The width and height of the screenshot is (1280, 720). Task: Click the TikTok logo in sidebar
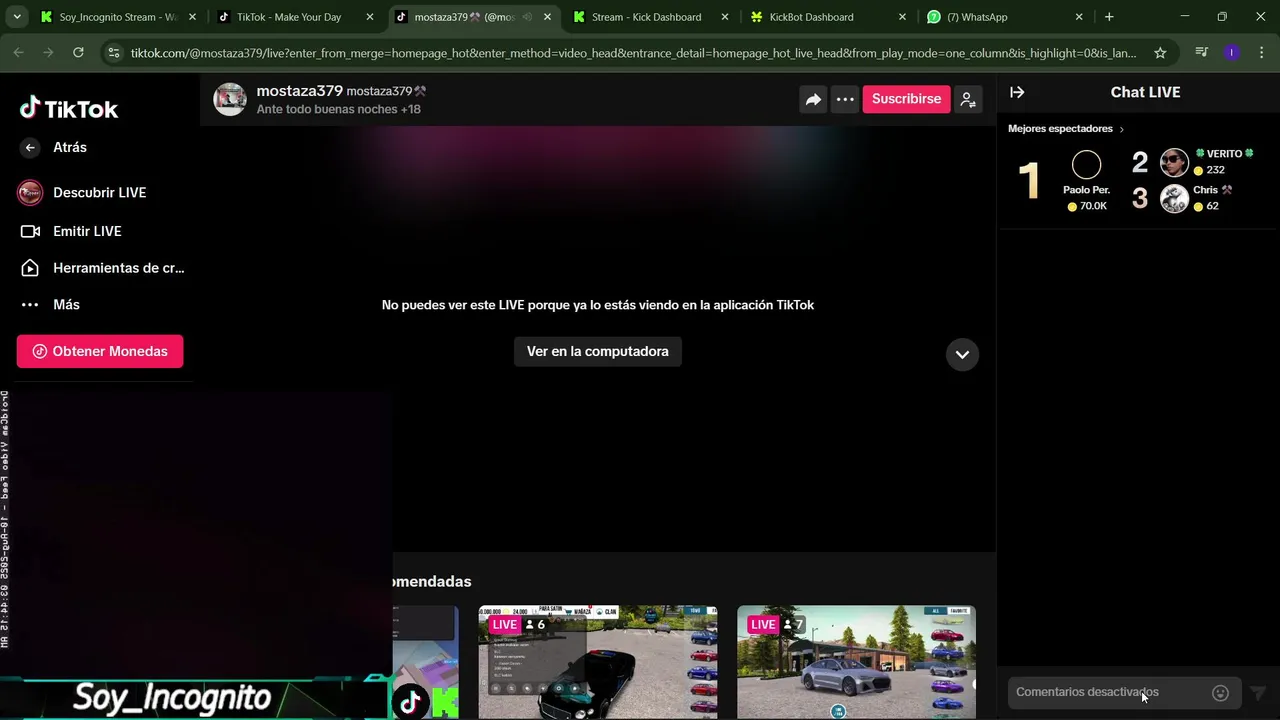point(69,108)
